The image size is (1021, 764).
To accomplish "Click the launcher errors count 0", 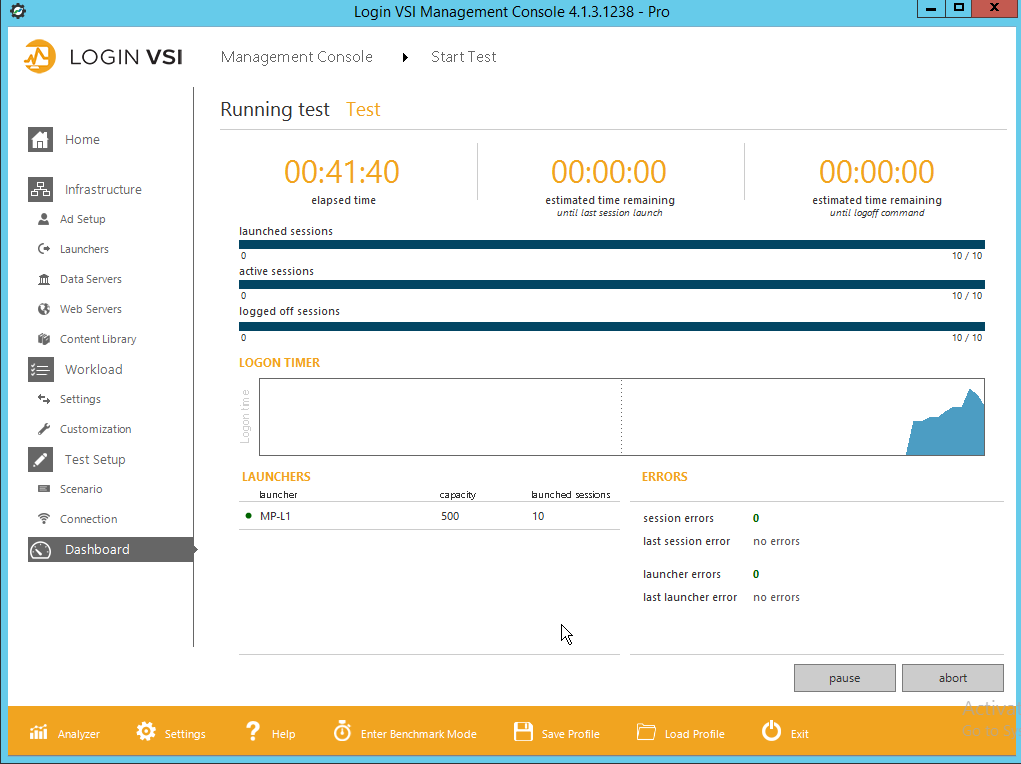I will 756,574.
